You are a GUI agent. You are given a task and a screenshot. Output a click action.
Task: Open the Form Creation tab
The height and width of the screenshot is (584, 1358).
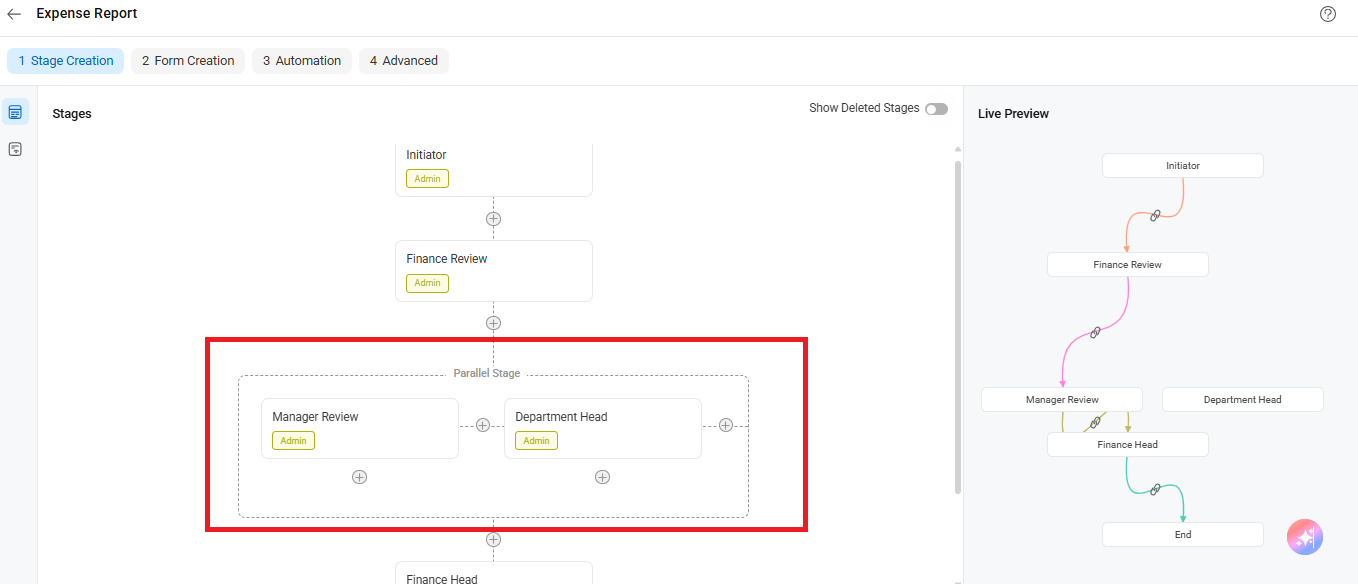pos(188,61)
